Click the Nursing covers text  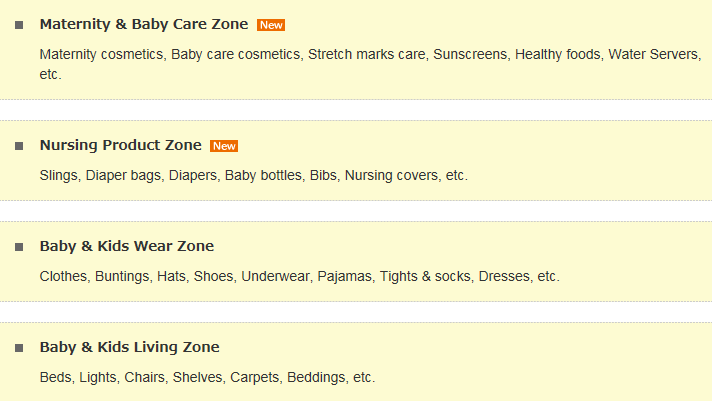(391, 175)
